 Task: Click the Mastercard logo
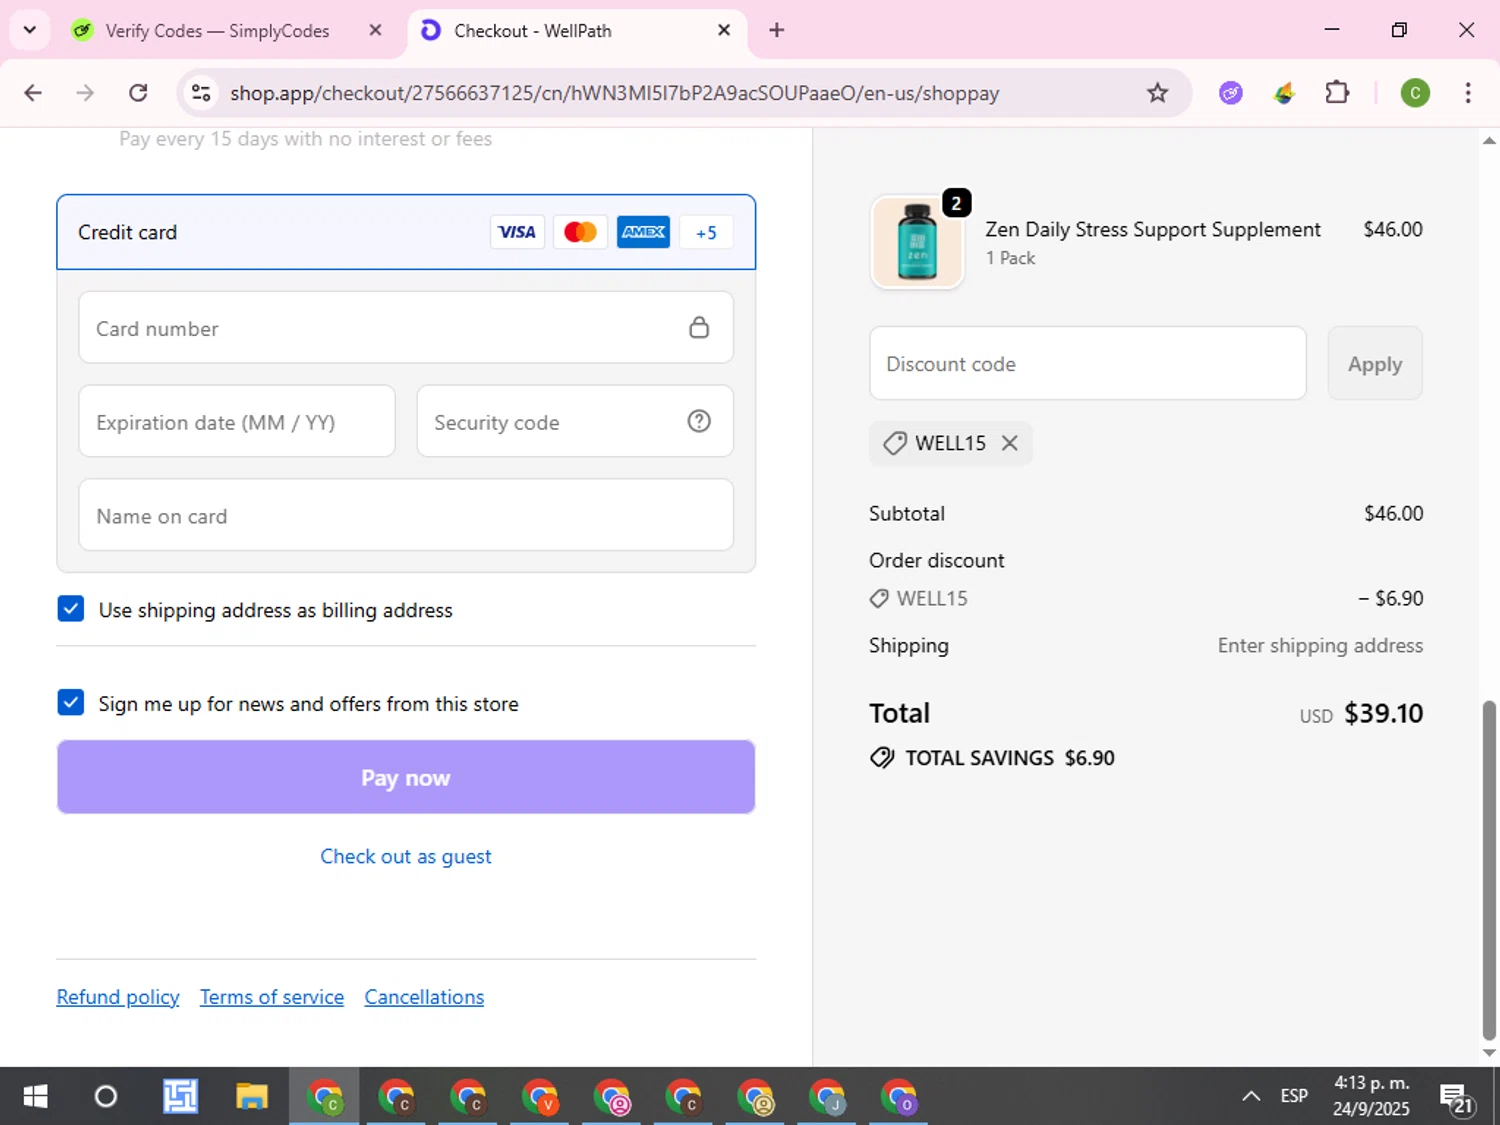580,232
